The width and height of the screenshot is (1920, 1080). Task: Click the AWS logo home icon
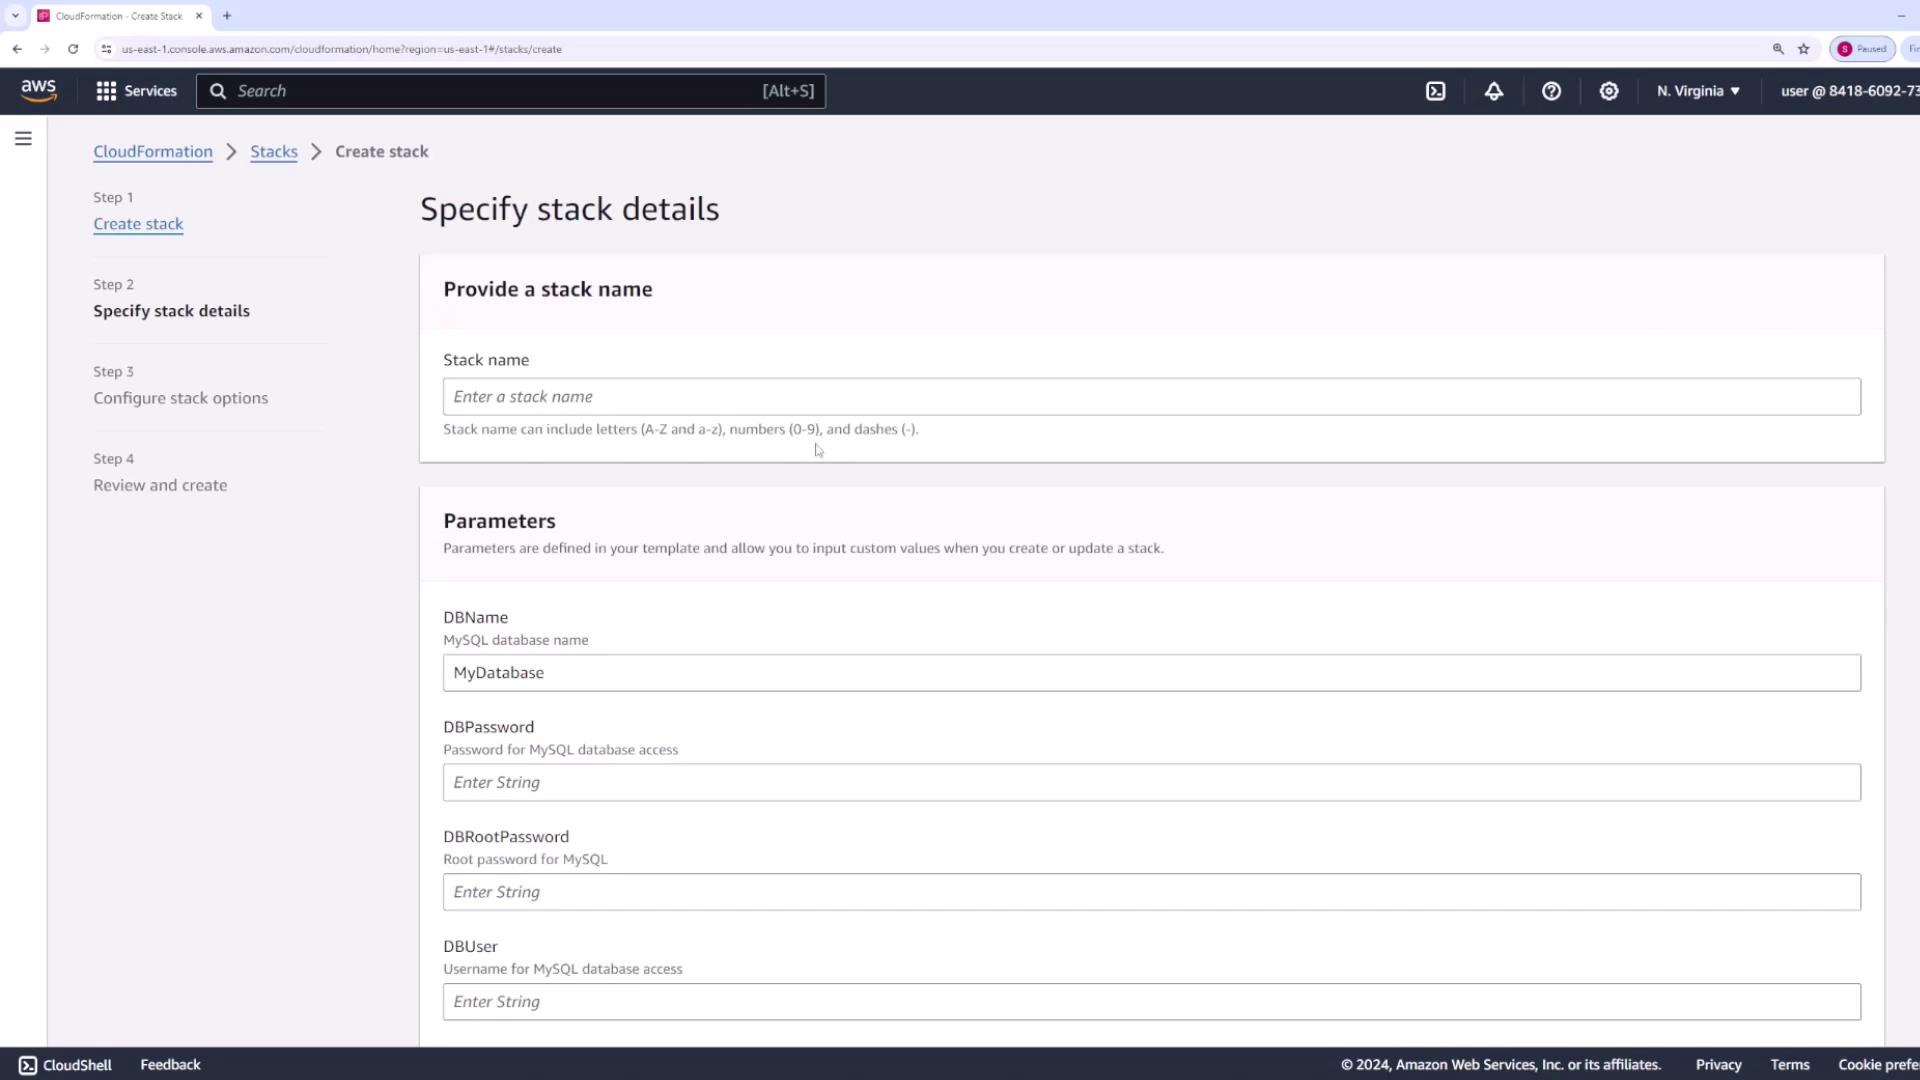pyautogui.click(x=39, y=91)
